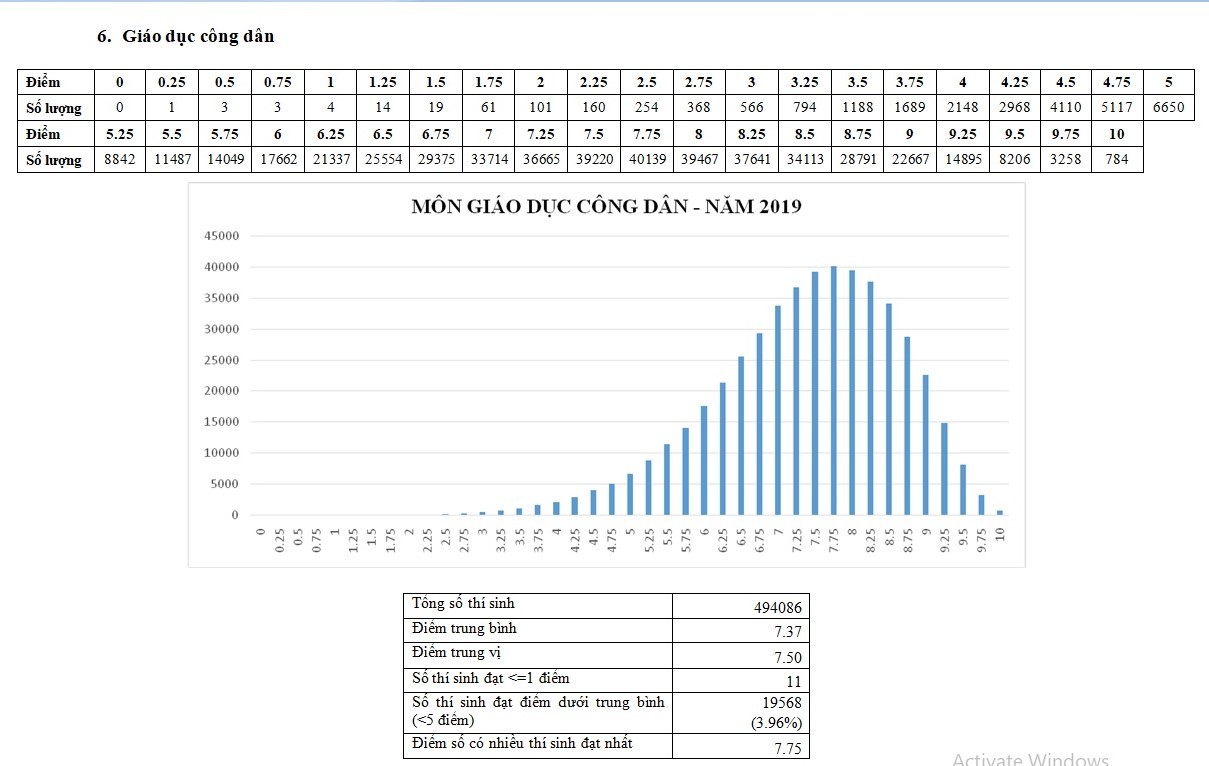Select the table cell showing 33714
This screenshot has height=766, width=1209.
(489, 159)
